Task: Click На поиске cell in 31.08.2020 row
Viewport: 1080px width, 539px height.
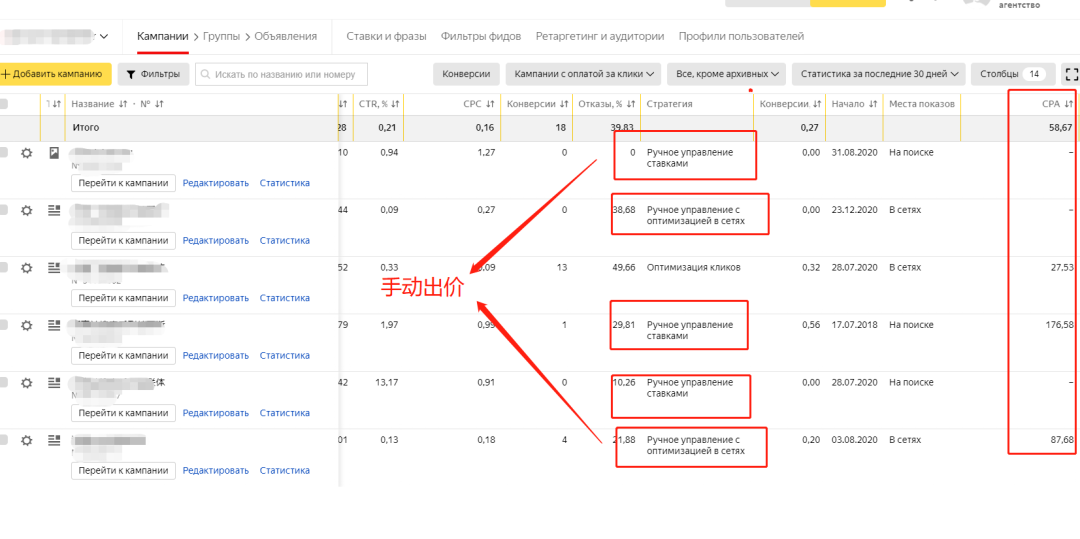Action: coord(911,153)
